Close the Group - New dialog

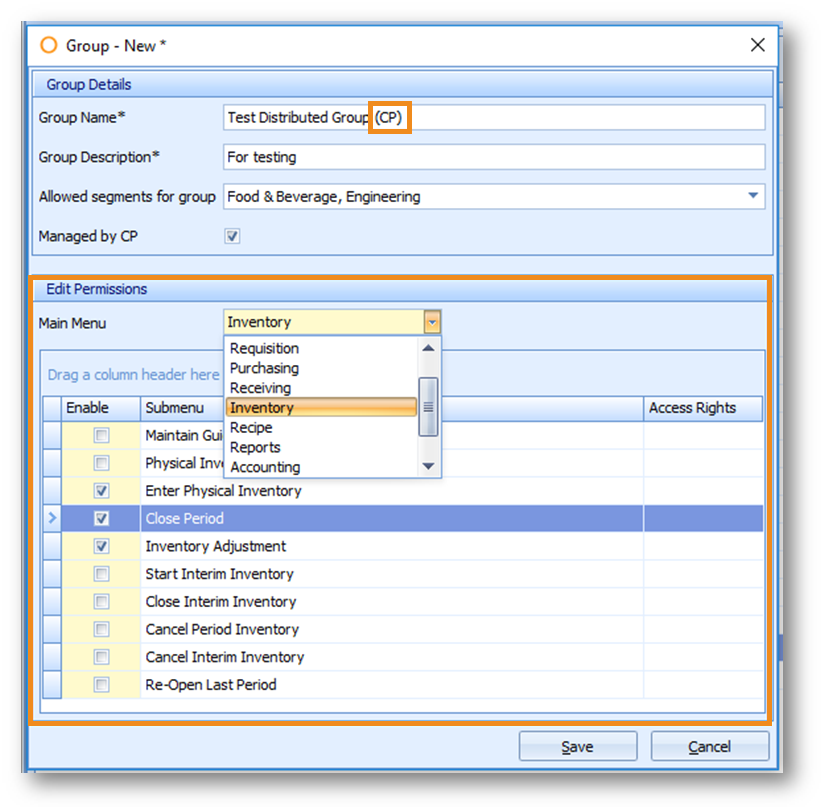(x=757, y=45)
